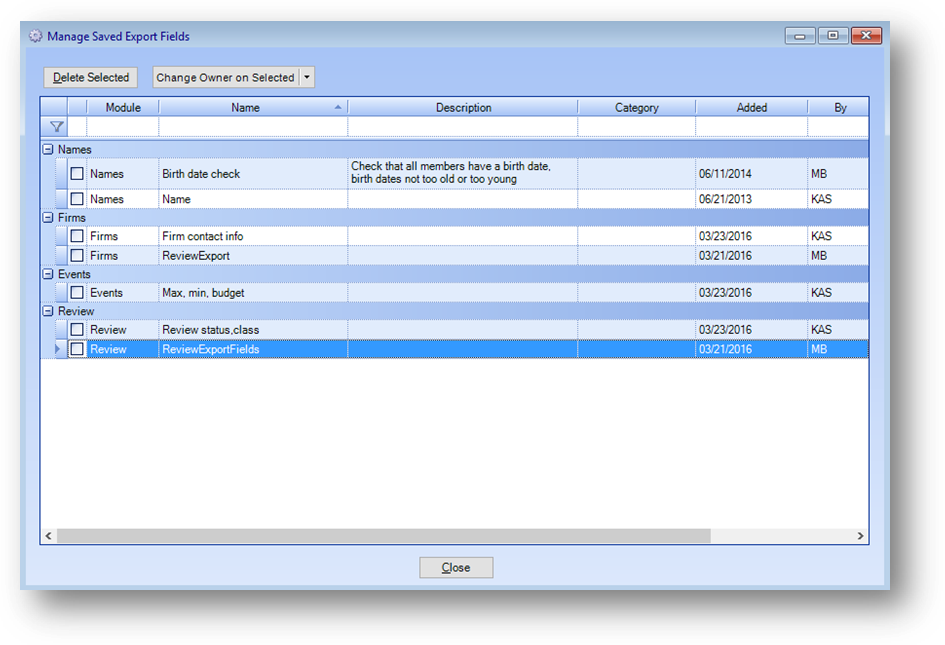
Task: Tick the ReviewExportFields row checkbox
Action: 77,349
